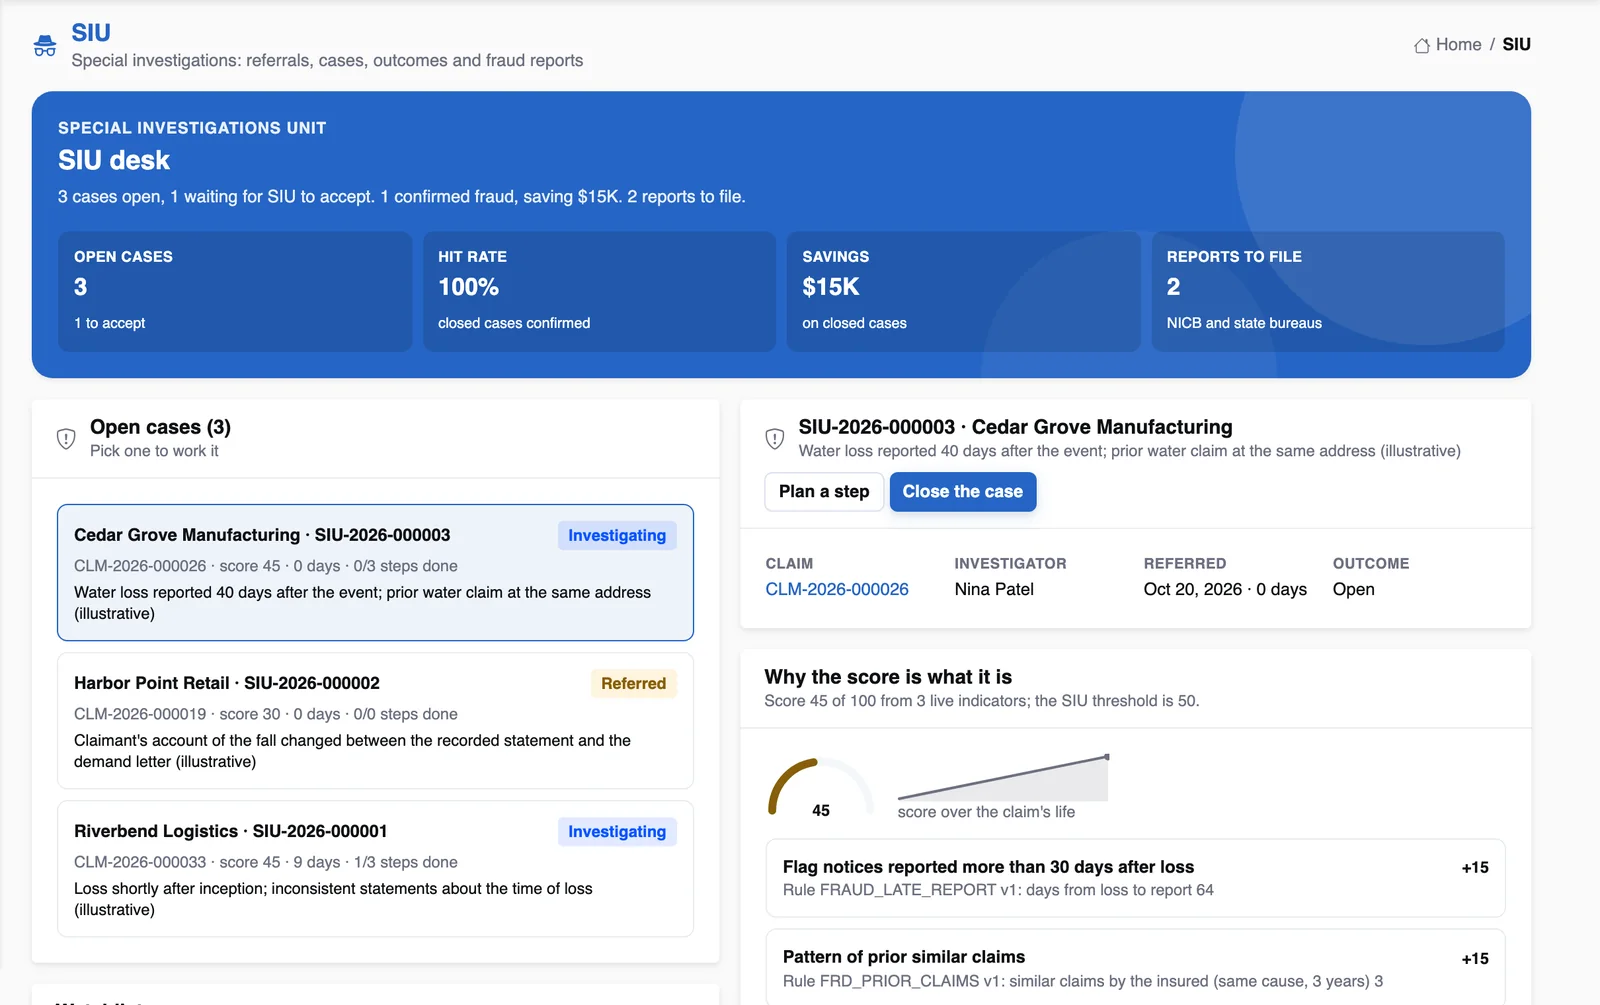This screenshot has width=1600, height=1005.
Task: Click the shield icon beside SIU-2026-000003 title
Action: coord(774,439)
